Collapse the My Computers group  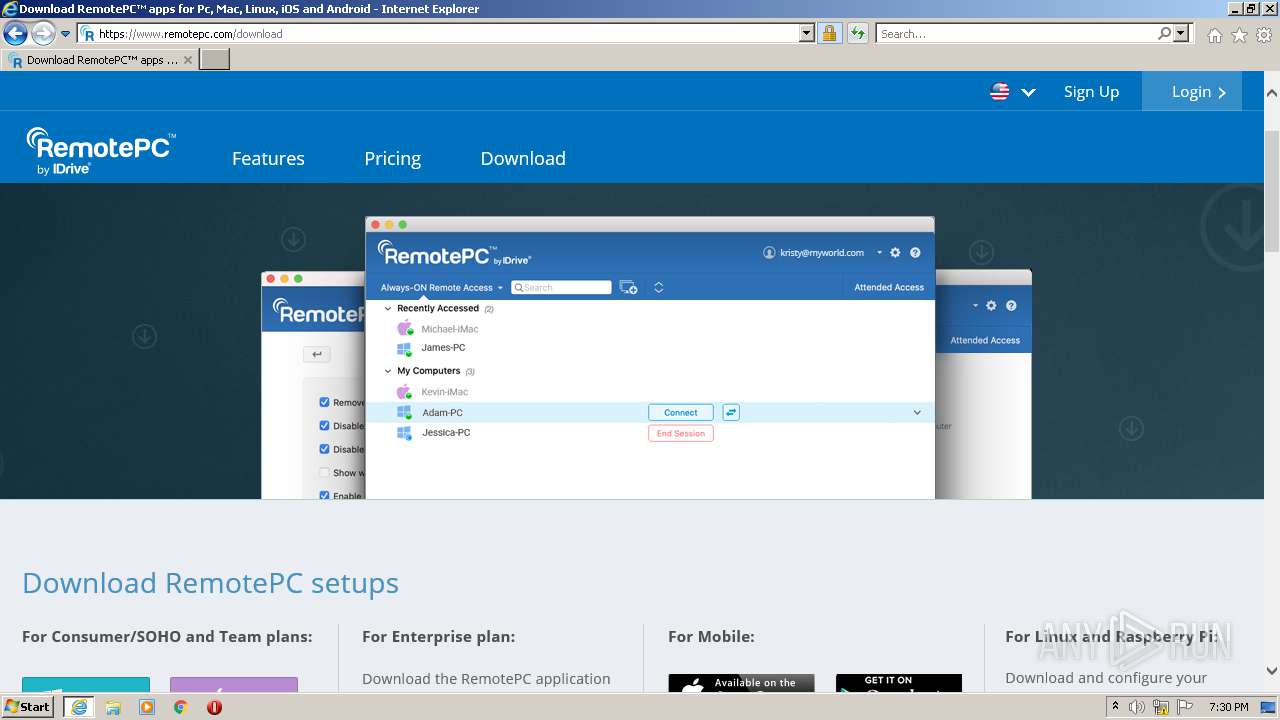click(x=388, y=371)
